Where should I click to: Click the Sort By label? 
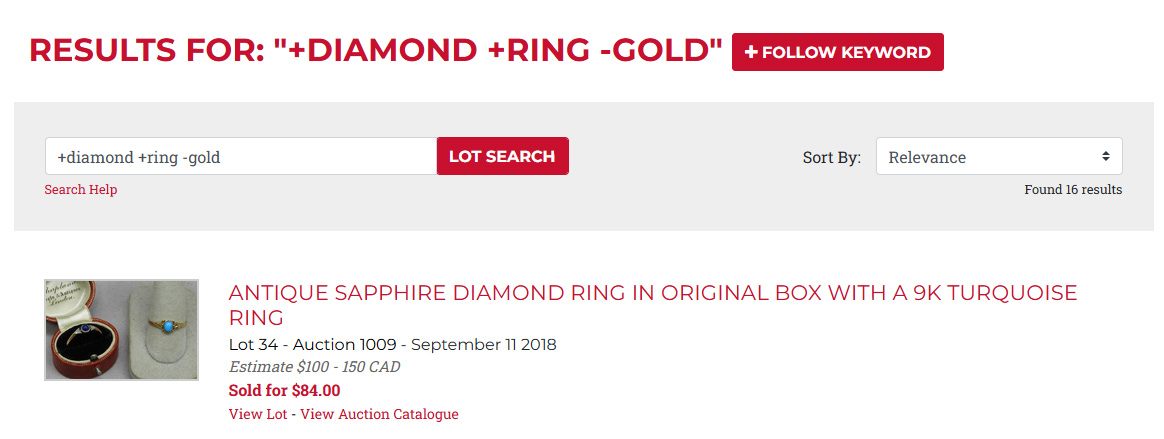(831, 157)
